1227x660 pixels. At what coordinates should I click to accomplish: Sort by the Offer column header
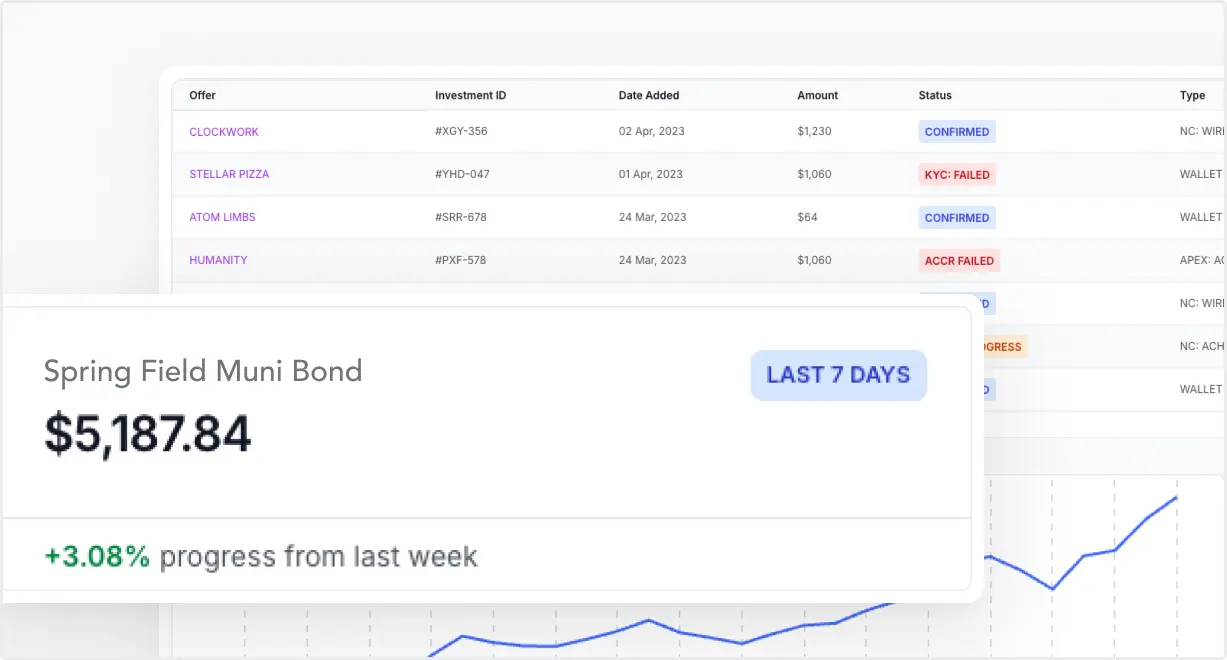pos(202,96)
